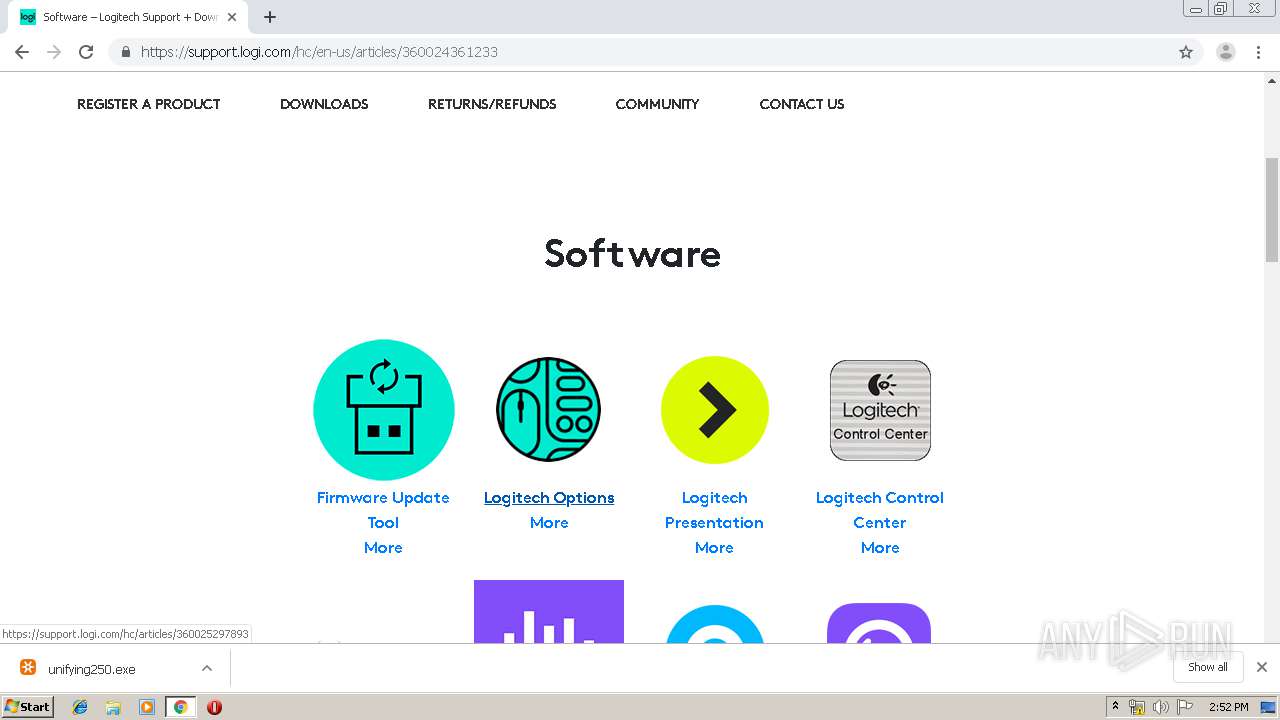Click the purple rounded software icon

879,623
